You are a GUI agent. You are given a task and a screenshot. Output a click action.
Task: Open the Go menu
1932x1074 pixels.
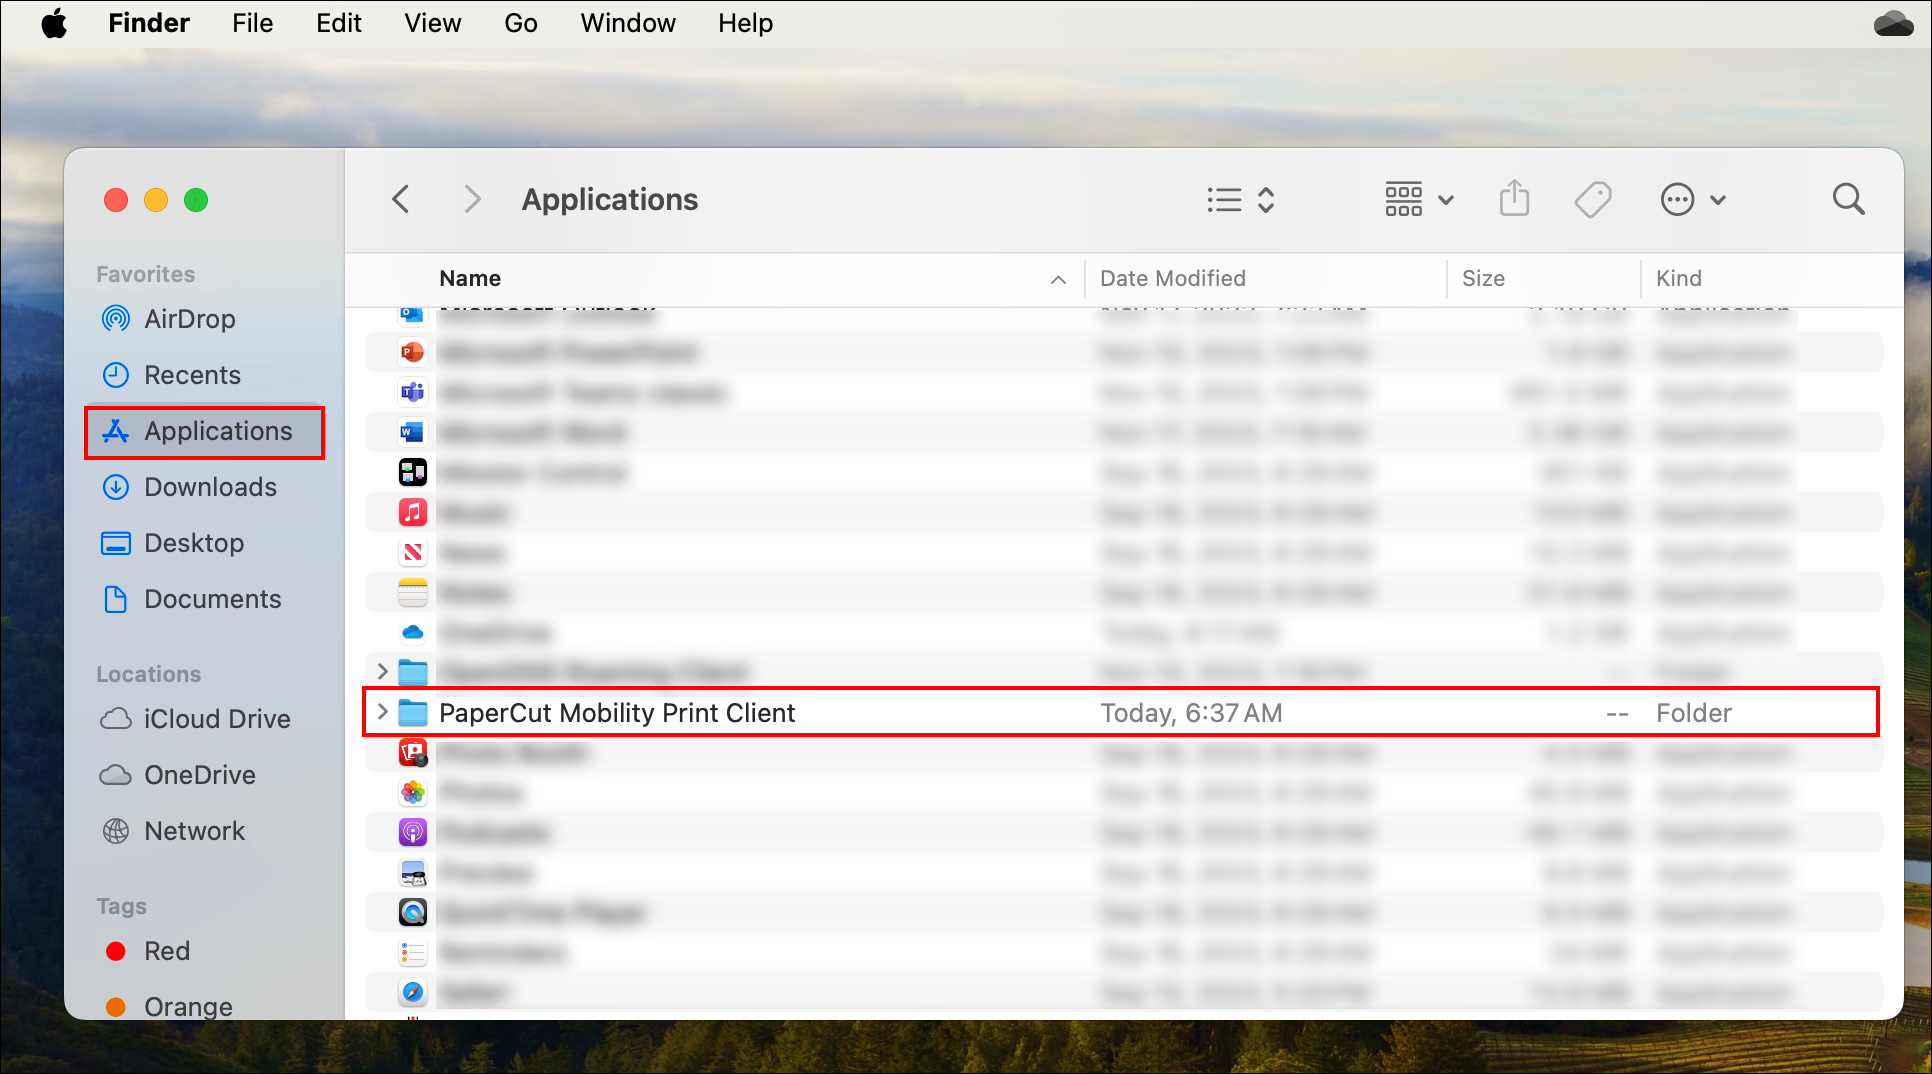tap(520, 23)
